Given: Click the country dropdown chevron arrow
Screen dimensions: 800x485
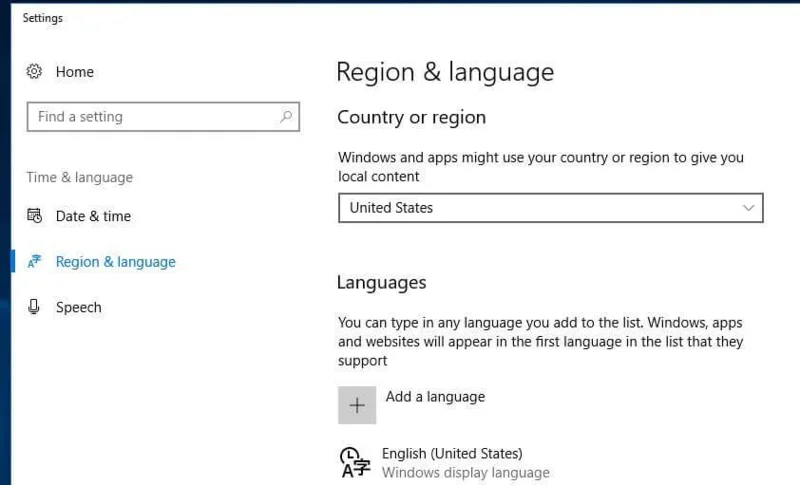Looking at the screenshot, I should point(748,208).
